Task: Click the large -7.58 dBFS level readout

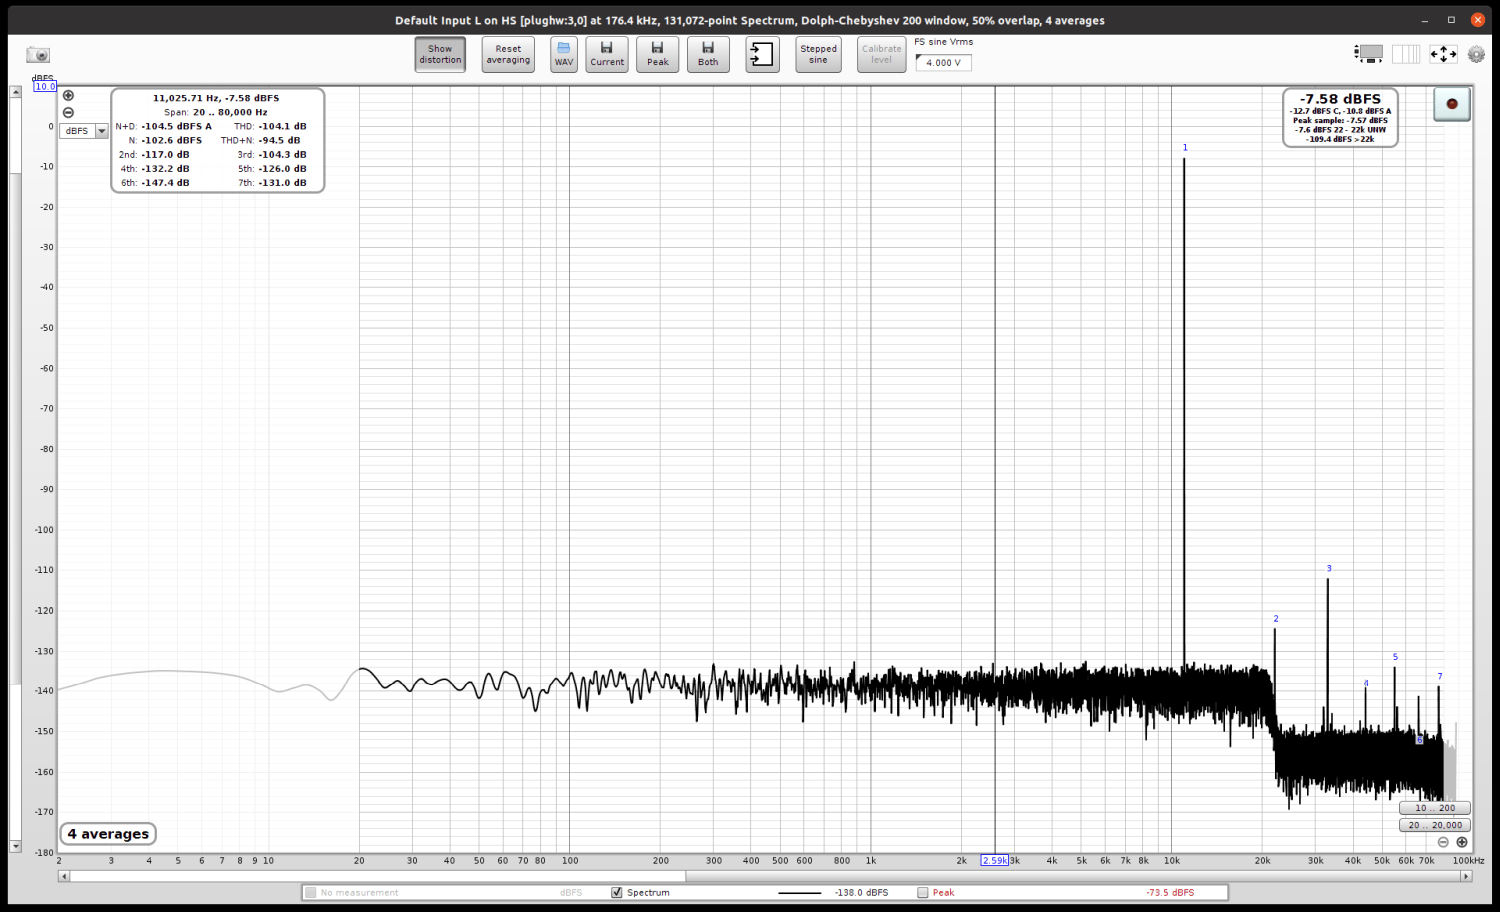Action: (1340, 99)
